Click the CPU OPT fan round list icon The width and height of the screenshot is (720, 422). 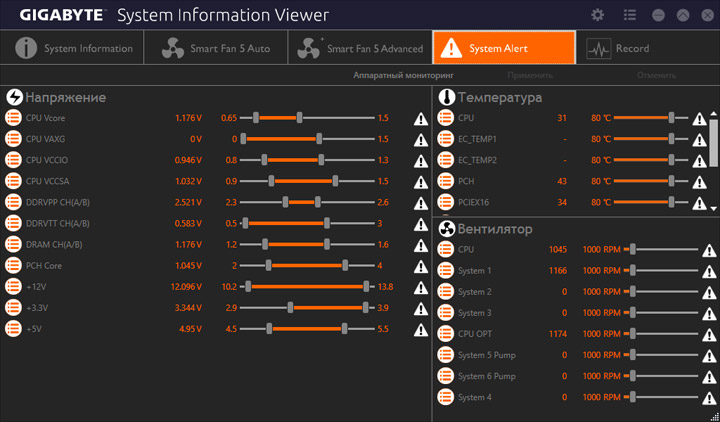pos(445,334)
